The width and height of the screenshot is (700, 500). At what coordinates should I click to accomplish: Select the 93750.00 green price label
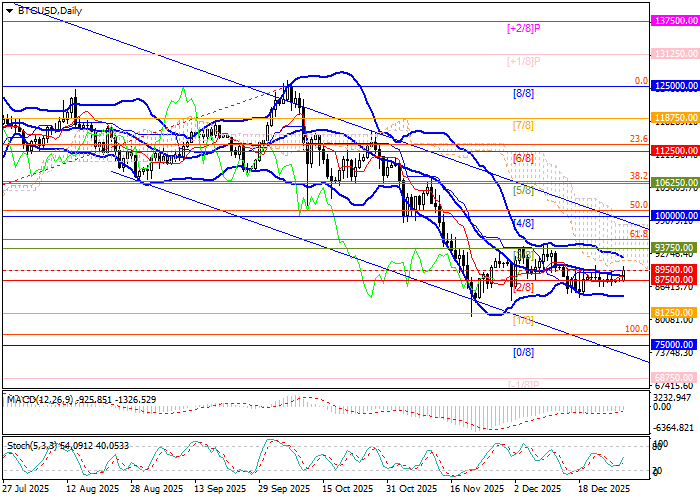[x=675, y=248]
